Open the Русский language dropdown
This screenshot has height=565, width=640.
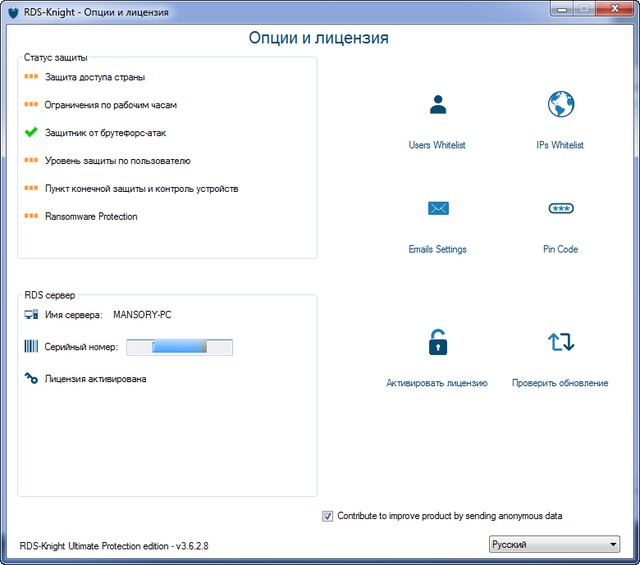click(x=554, y=544)
